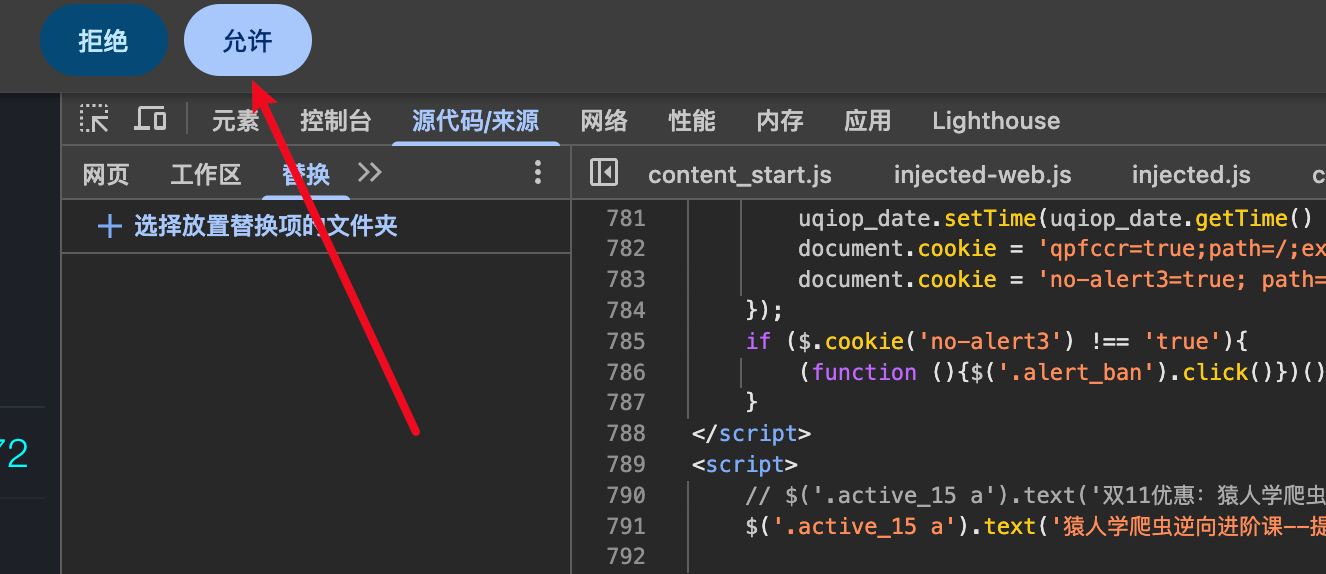Open the 性能 panel tab
Image resolution: width=1326 pixels, height=574 pixels.
692,121
